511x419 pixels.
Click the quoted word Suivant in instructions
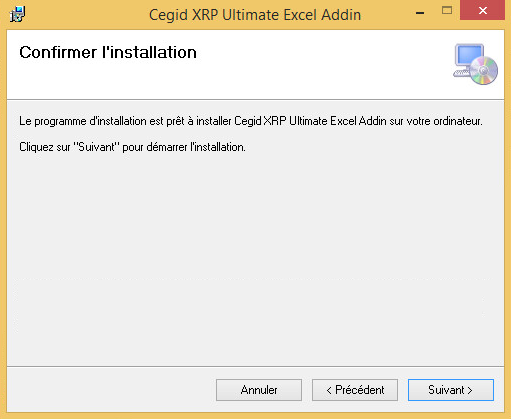coord(96,147)
